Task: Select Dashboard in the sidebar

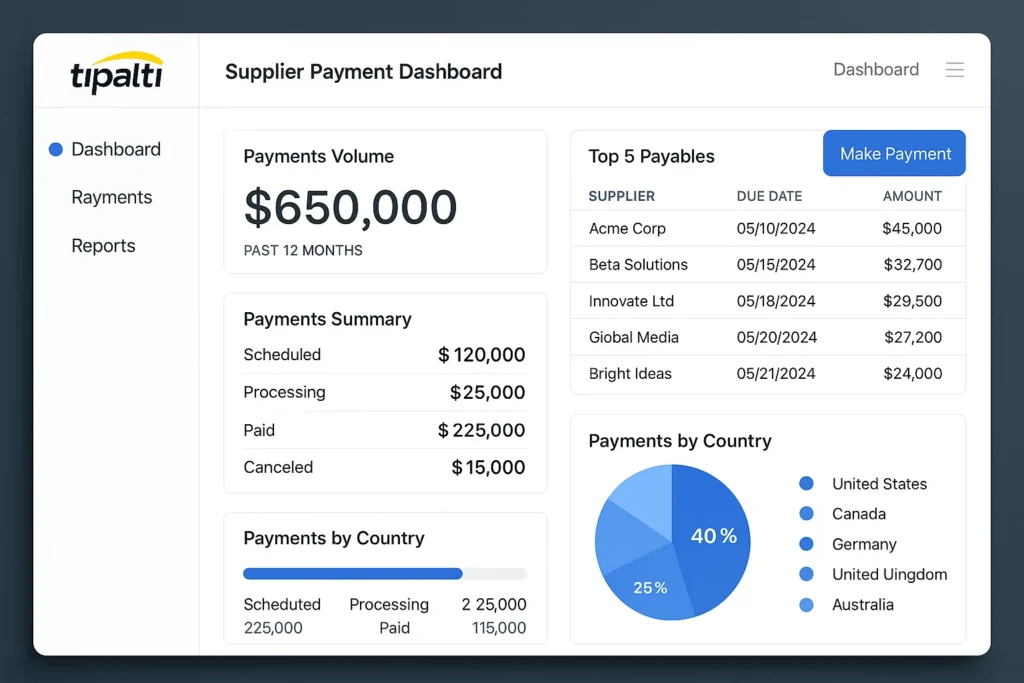Action: tap(117, 149)
